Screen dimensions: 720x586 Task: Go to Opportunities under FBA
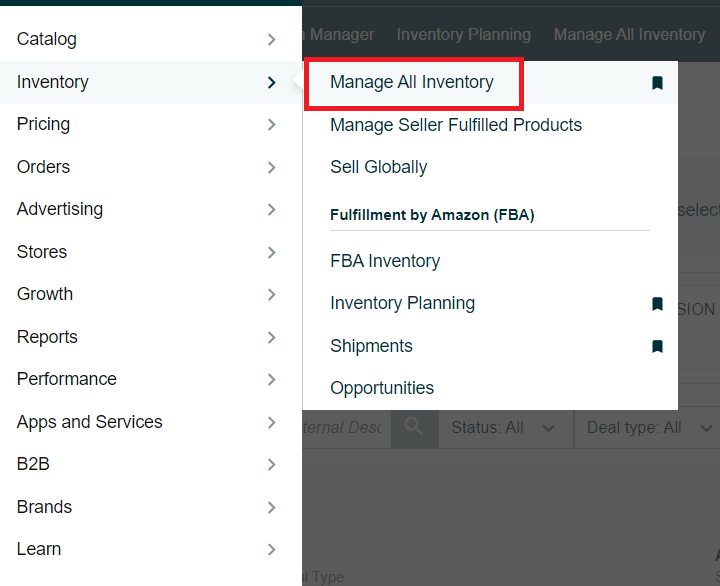coord(382,388)
